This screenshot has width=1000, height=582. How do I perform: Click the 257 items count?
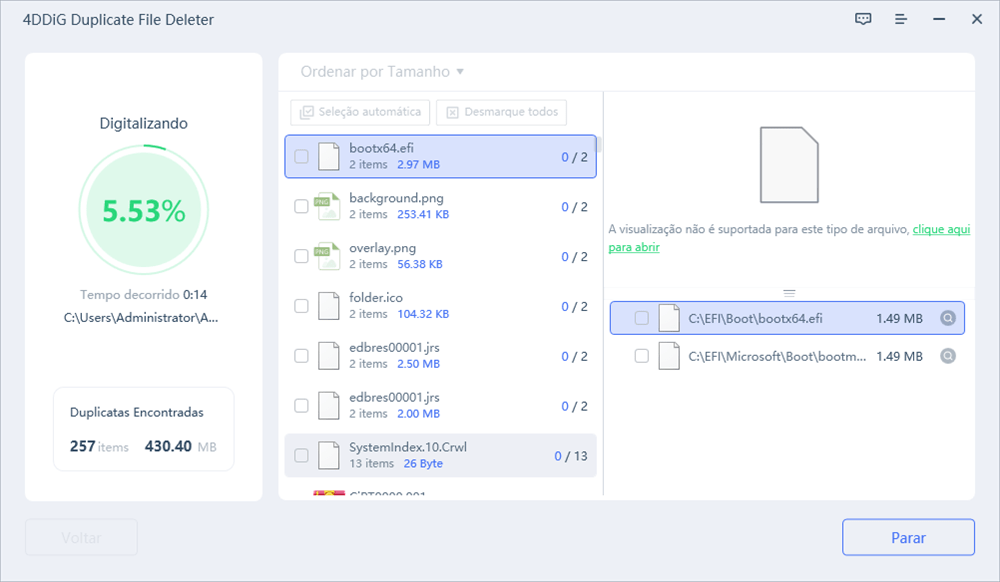99,446
